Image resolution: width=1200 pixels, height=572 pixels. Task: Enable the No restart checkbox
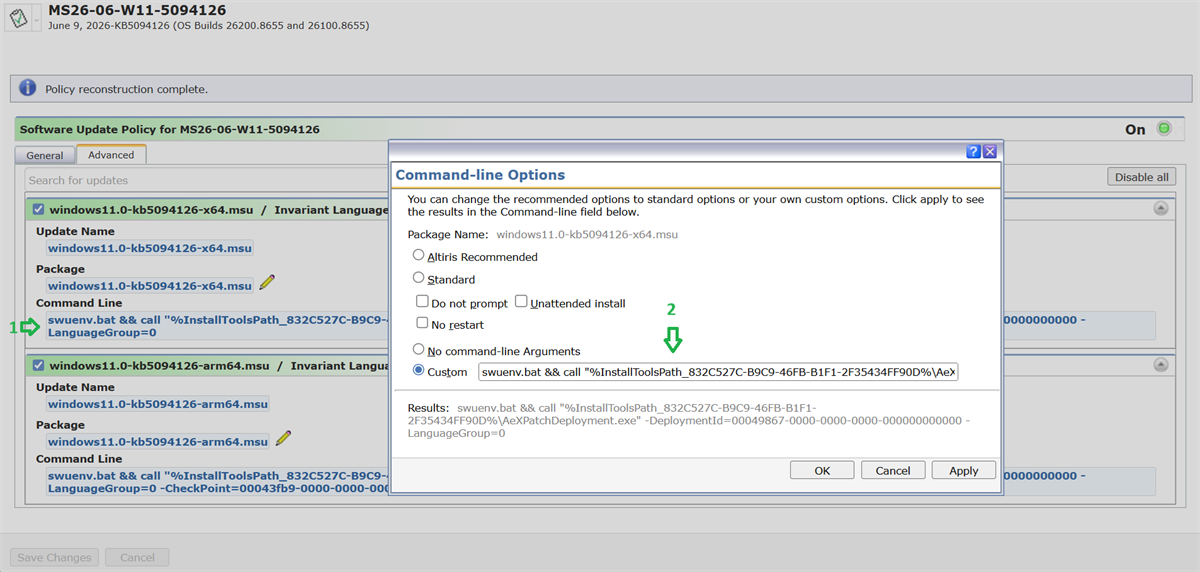pyautogui.click(x=422, y=323)
